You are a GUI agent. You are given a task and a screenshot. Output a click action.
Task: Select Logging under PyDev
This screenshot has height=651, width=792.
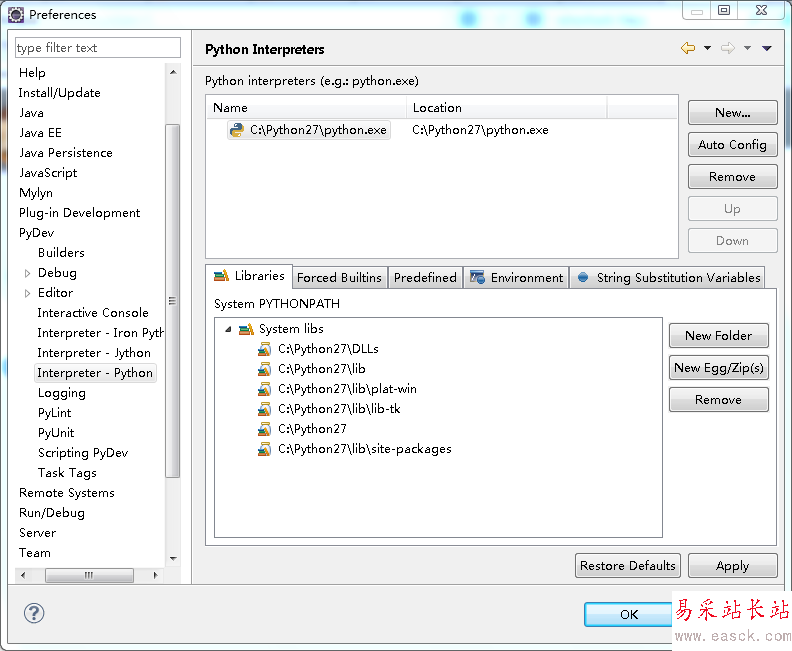[x=62, y=393]
